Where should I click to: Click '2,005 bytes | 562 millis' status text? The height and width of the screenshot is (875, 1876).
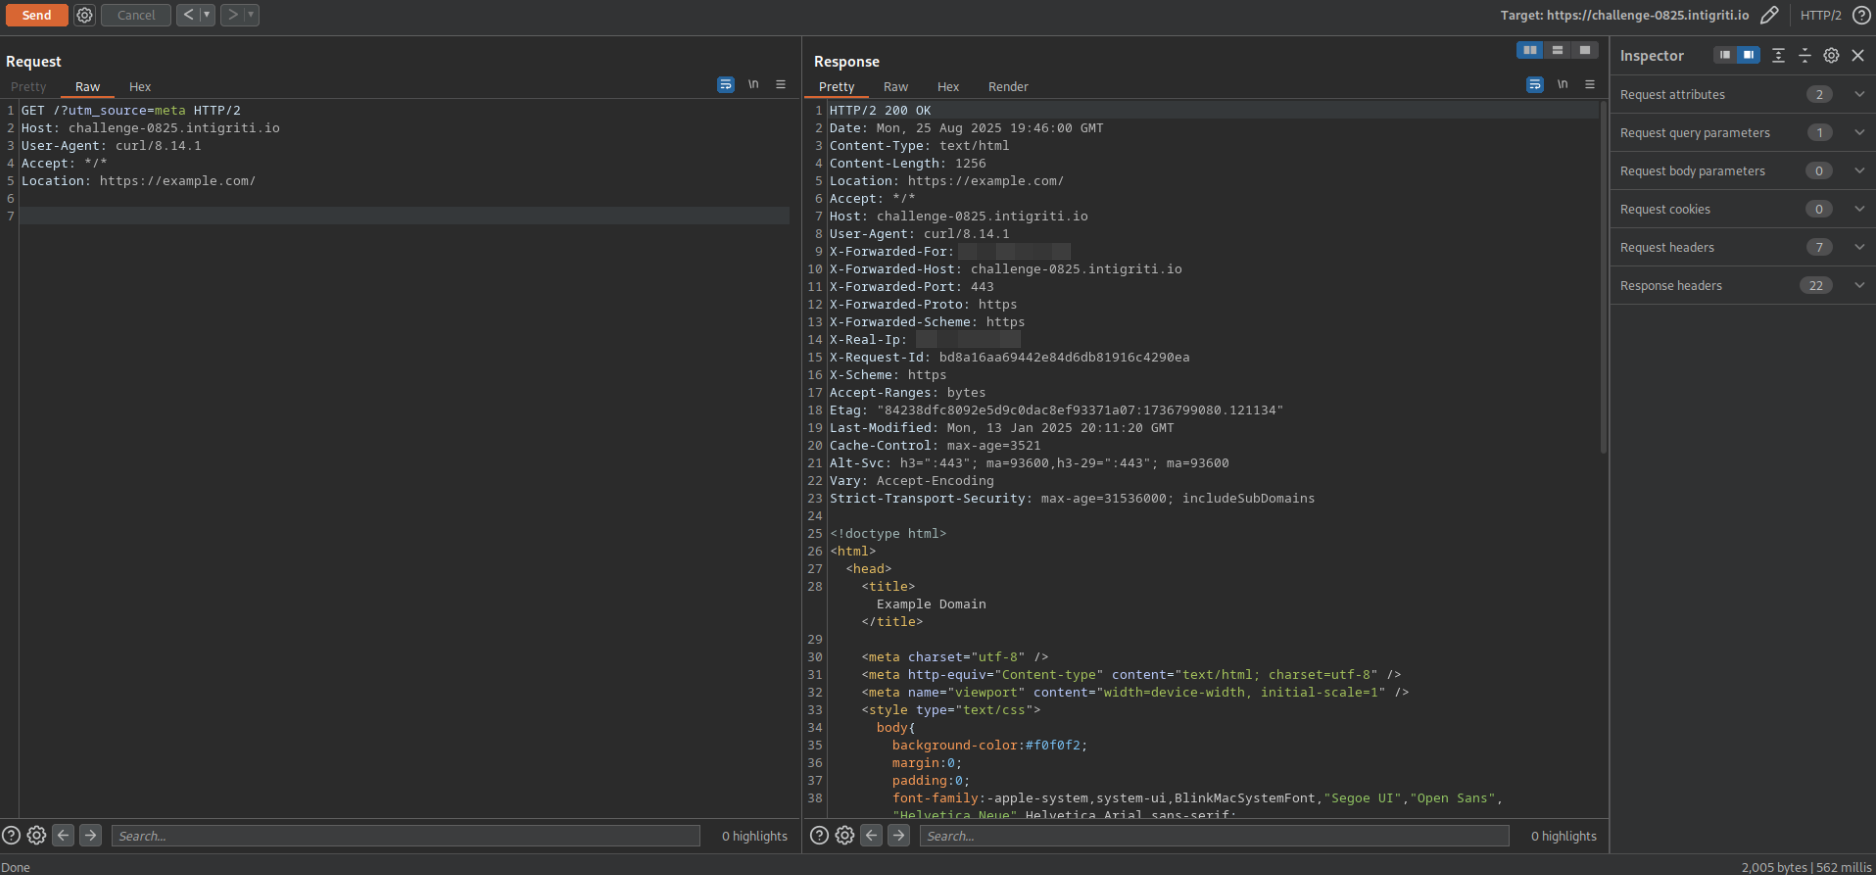click(1806, 867)
